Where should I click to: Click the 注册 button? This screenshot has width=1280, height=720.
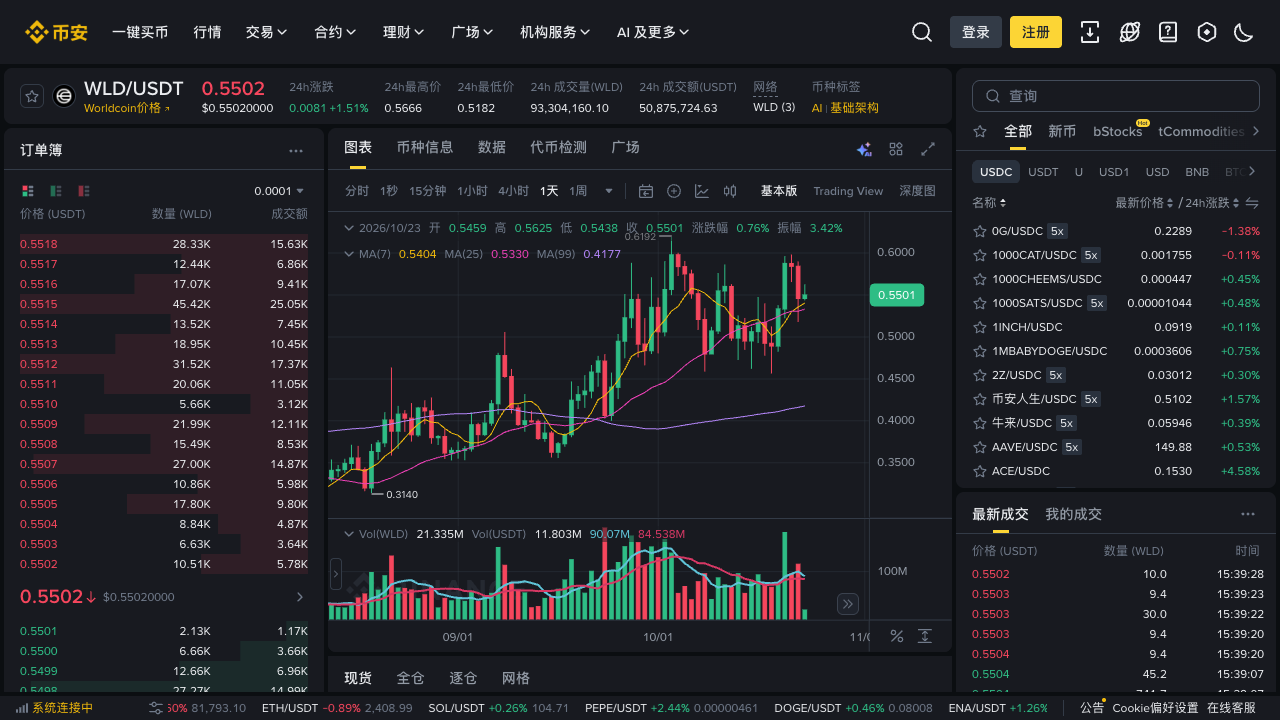[x=1036, y=32]
